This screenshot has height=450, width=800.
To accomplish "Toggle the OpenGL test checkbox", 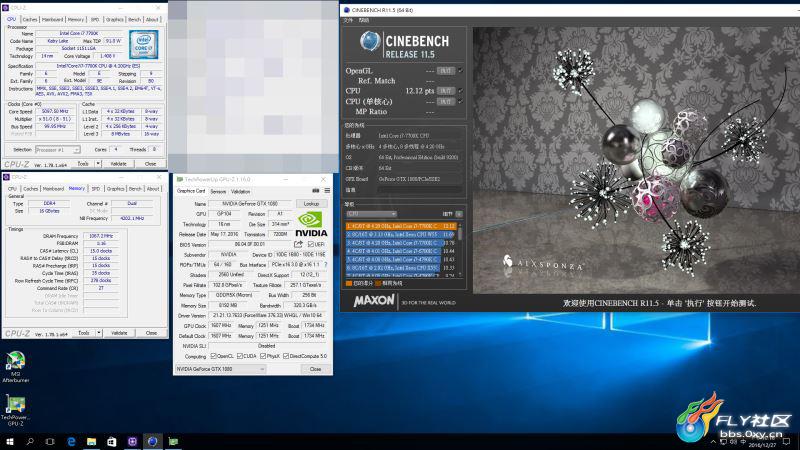I will coord(460,71).
